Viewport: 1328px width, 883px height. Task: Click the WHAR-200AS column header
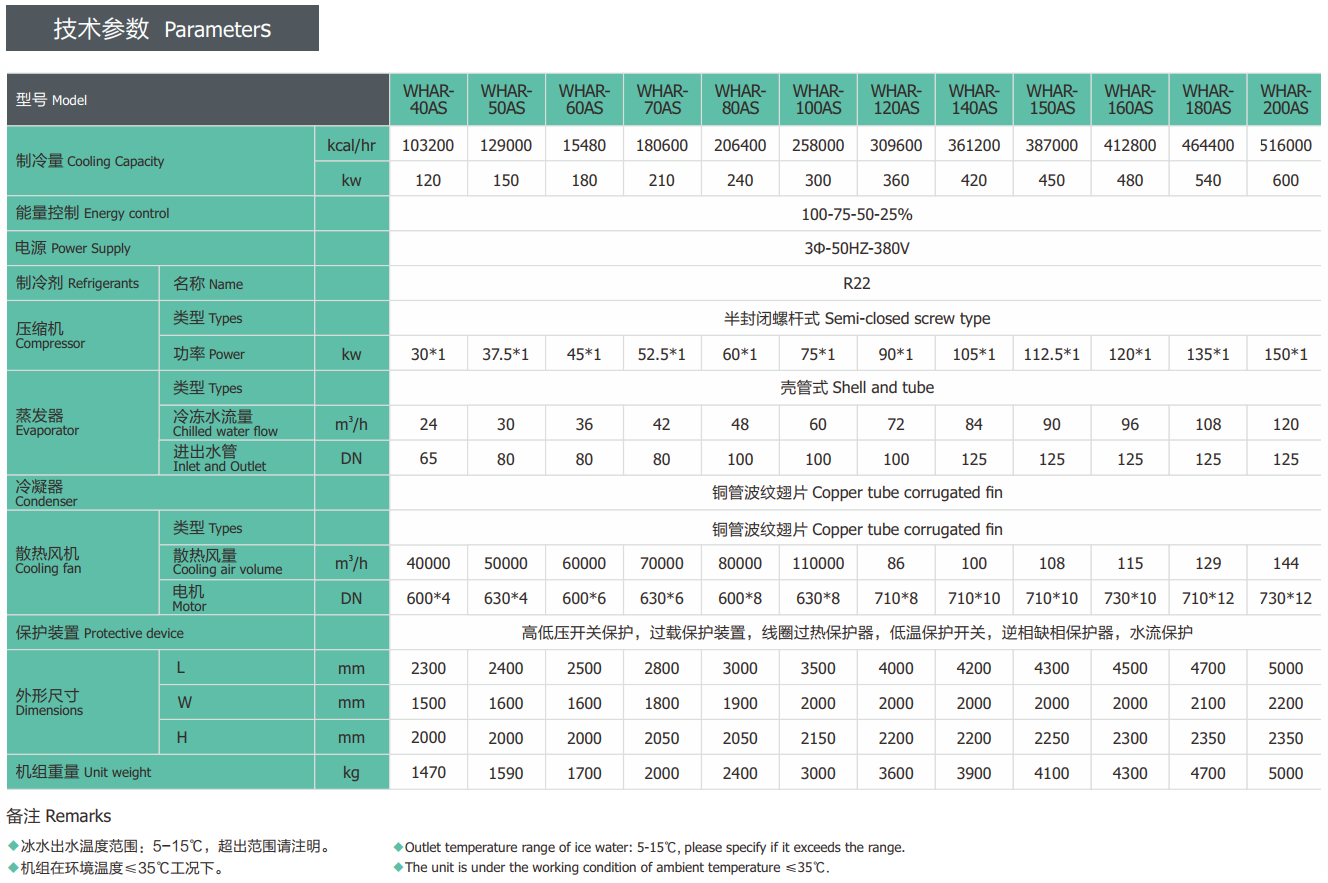(1285, 99)
